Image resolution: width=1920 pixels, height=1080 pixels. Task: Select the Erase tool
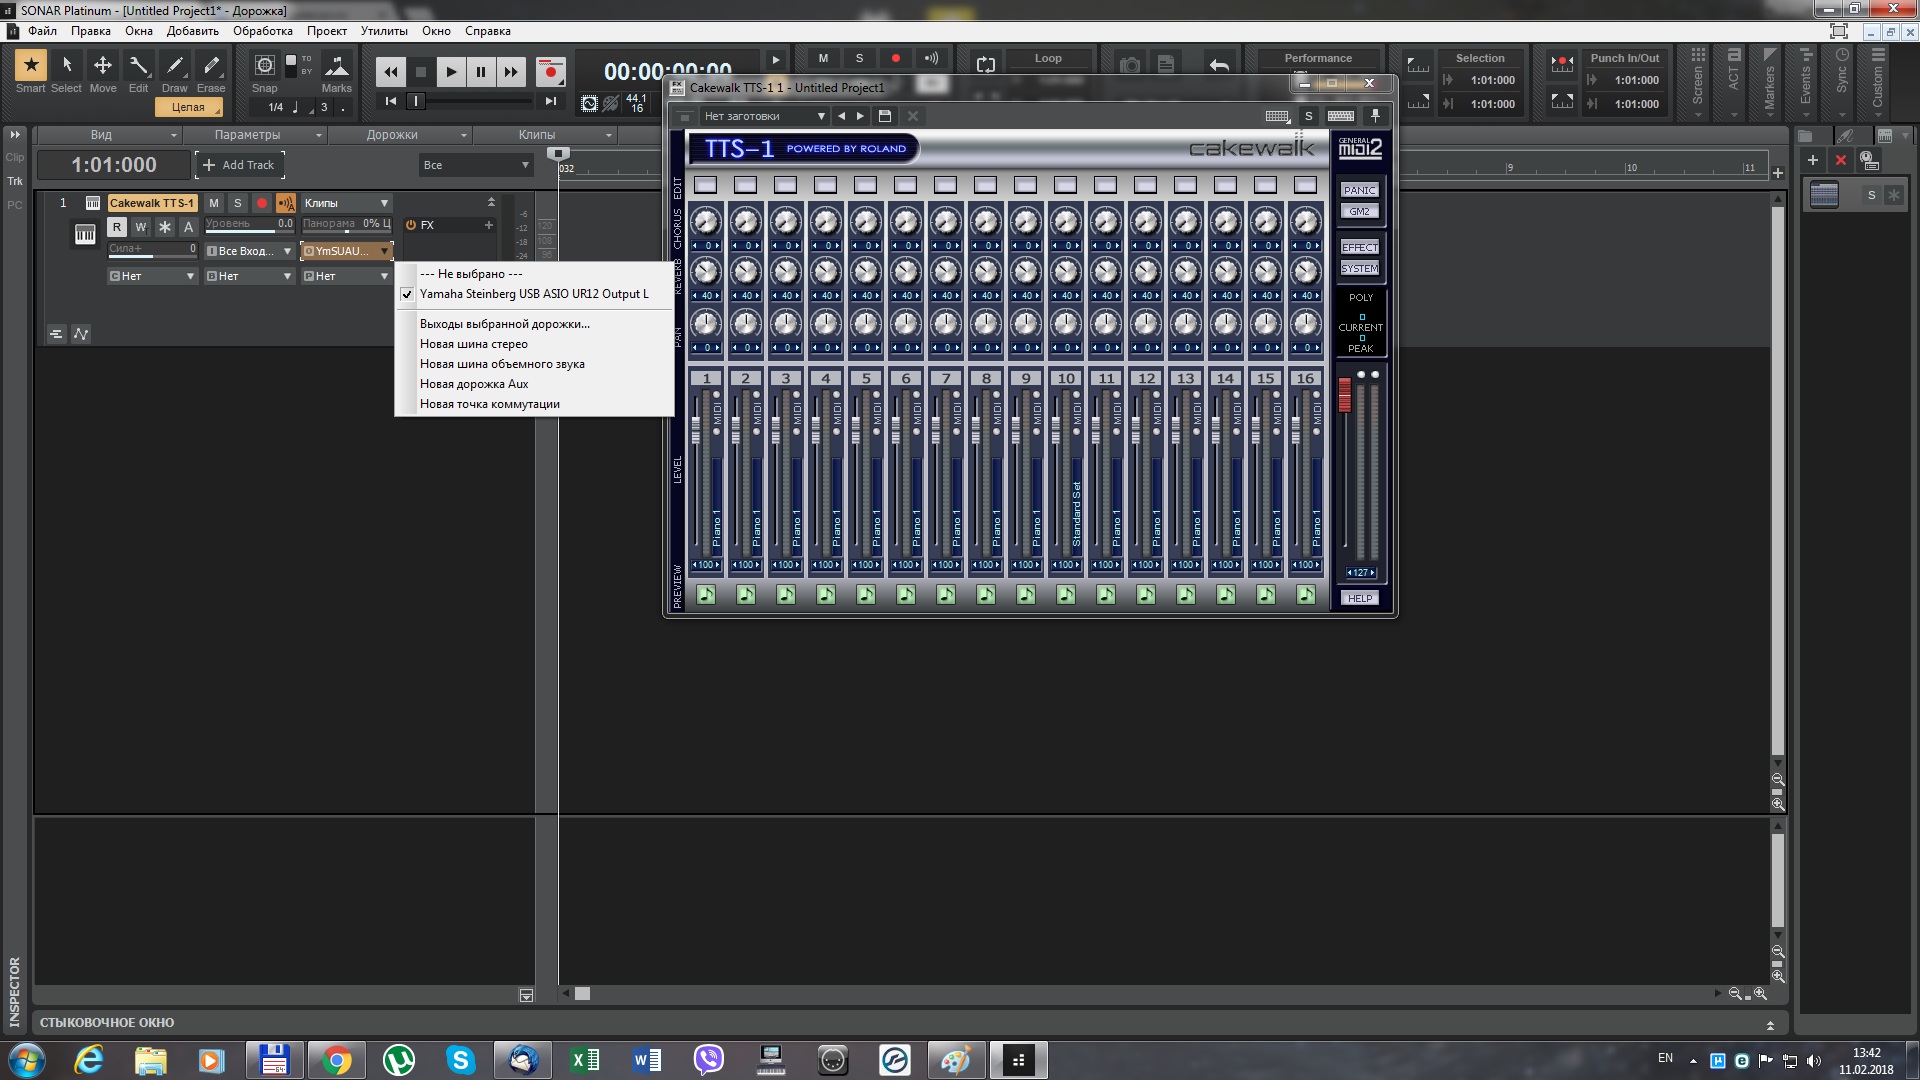211,66
